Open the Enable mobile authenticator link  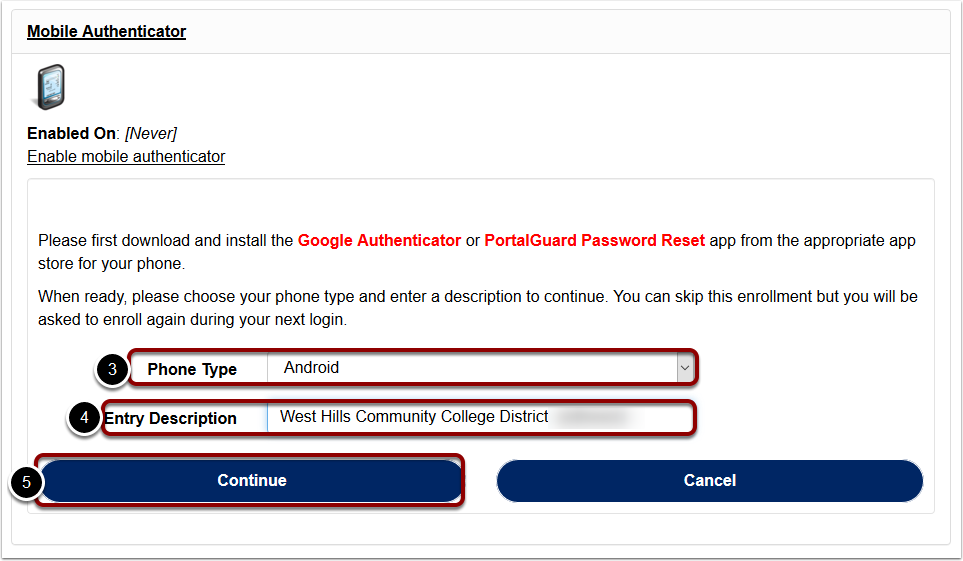point(126,157)
